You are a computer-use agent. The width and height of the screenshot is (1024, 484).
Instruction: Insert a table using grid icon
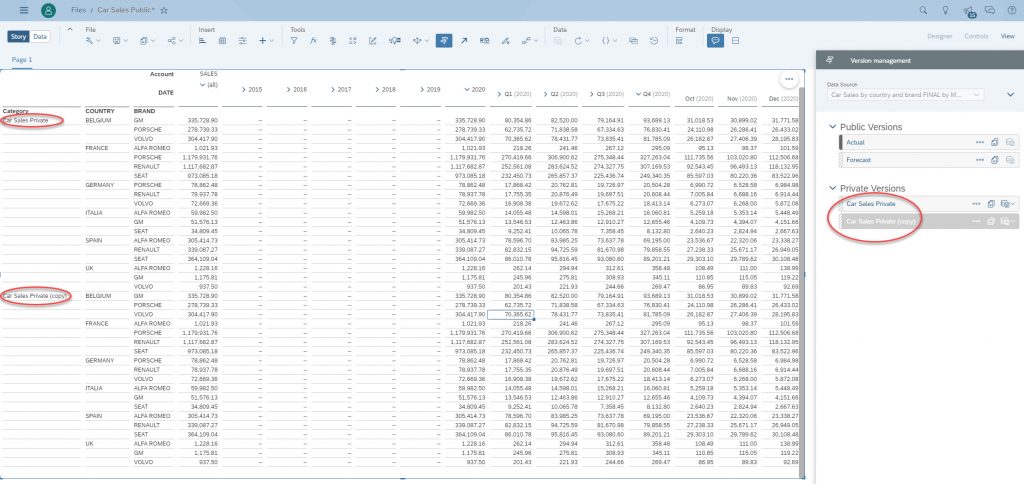pos(222,40)
